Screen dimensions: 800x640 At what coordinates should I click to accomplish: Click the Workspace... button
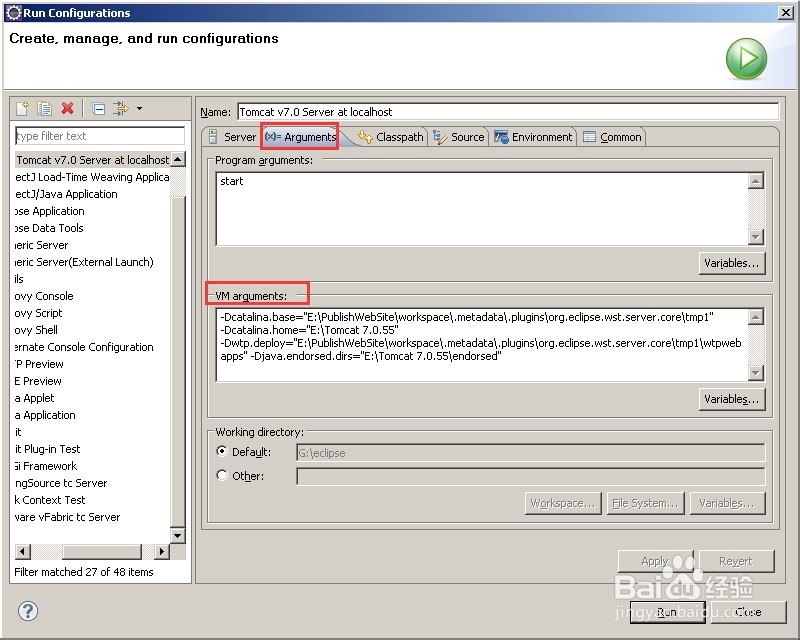[x=563, y=503]
